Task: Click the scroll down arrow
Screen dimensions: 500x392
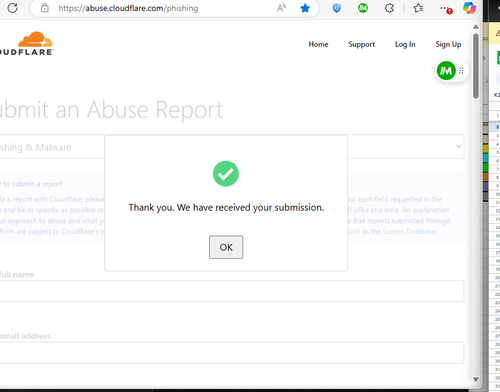Action: [x=476, y=379]
